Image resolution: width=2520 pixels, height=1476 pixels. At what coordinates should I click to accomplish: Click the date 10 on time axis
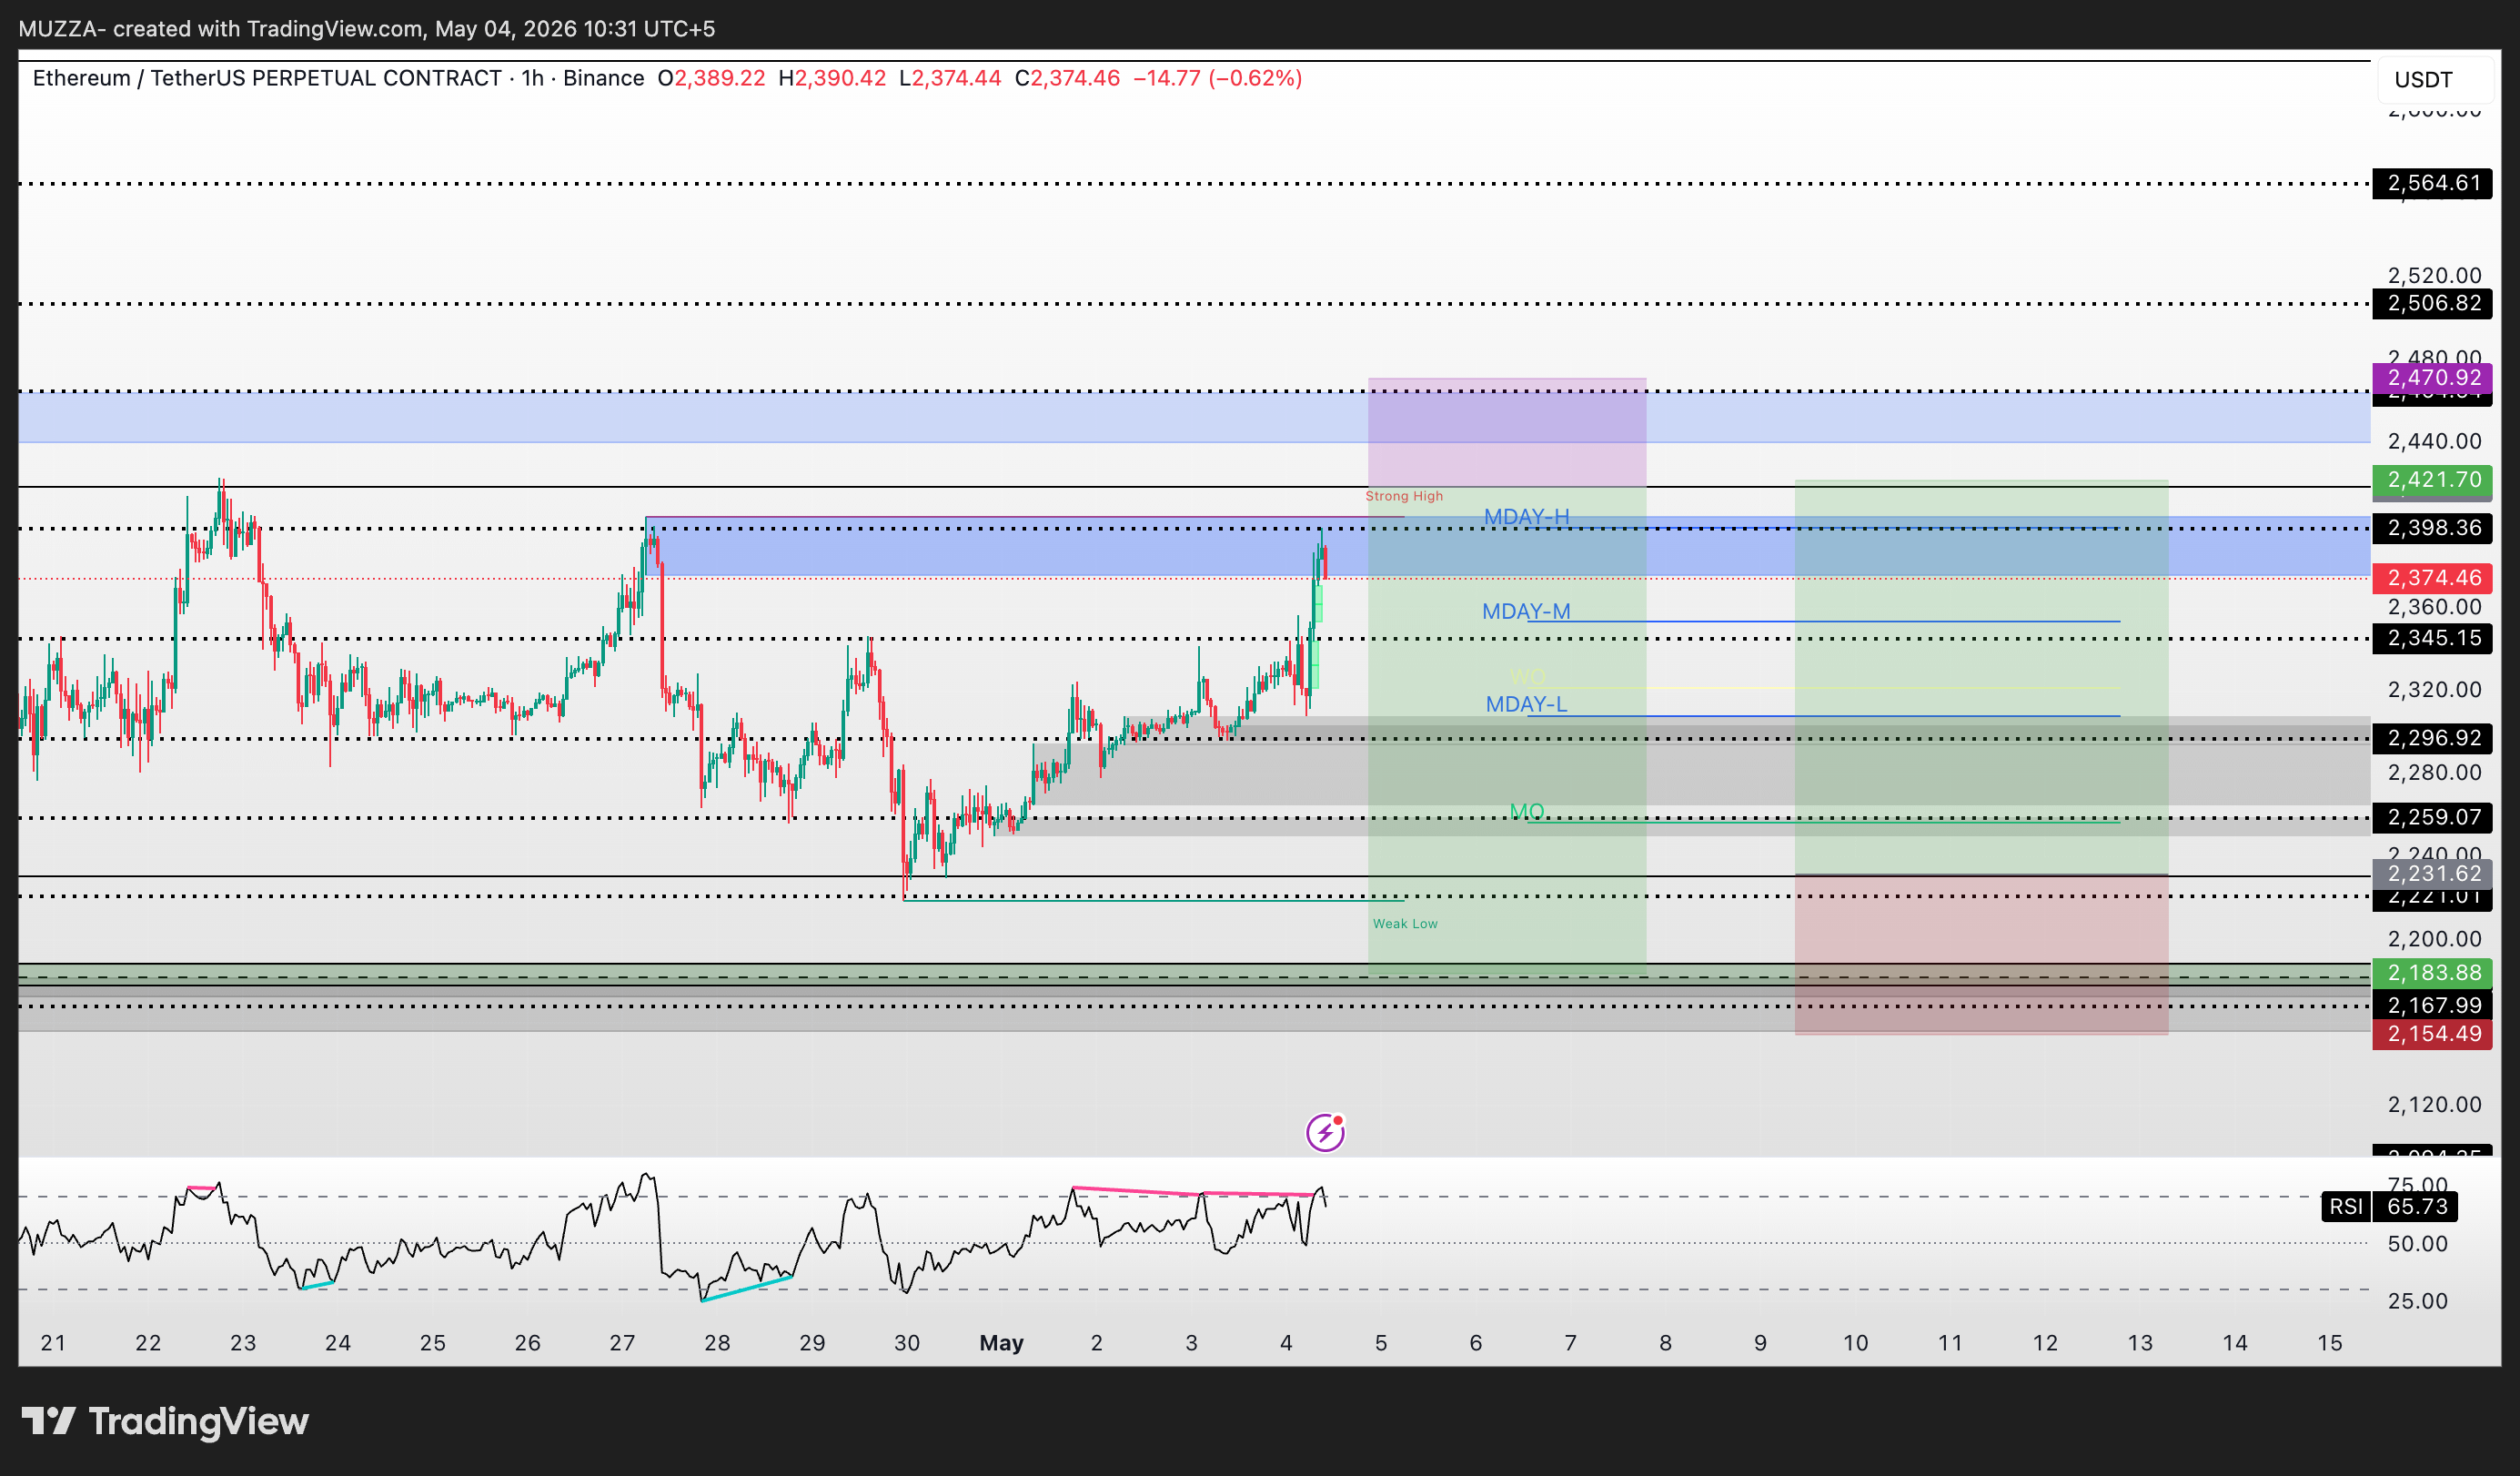coord(1856,1343)
